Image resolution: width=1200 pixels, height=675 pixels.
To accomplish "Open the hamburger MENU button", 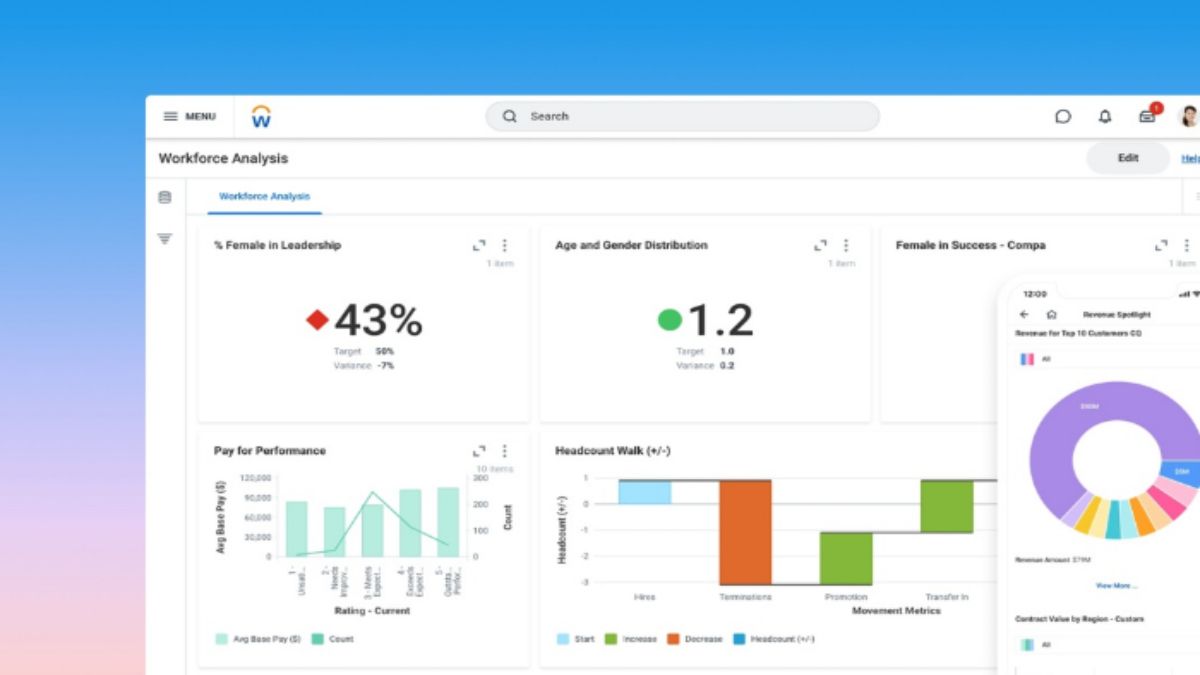I will (x=190, y=117).
